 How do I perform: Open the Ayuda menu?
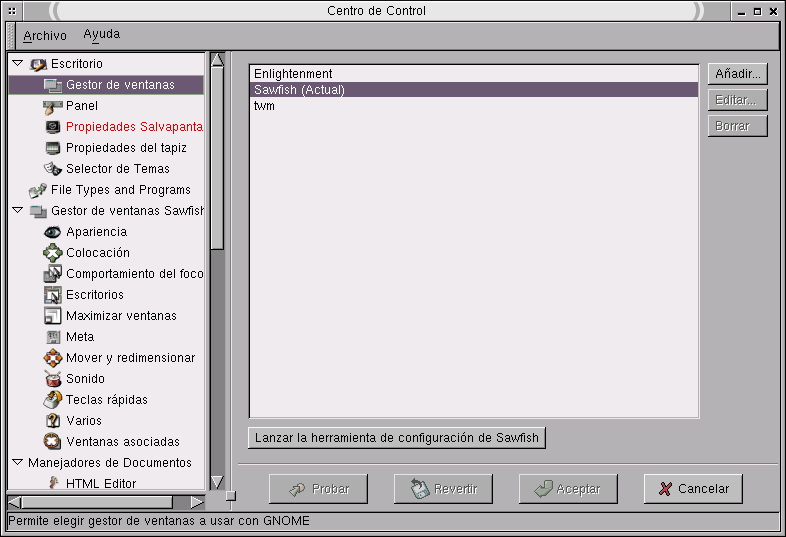[102, 35]
